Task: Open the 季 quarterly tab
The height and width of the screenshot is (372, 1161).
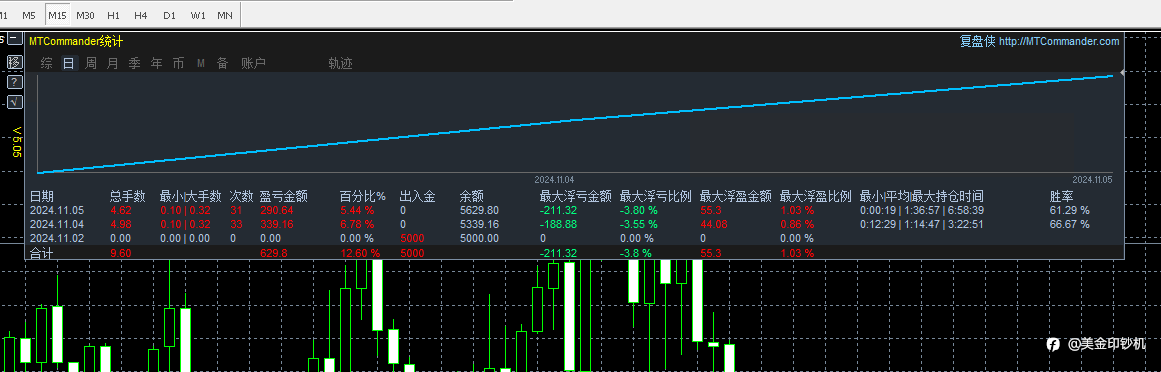Action: click(x=135, y=64)
